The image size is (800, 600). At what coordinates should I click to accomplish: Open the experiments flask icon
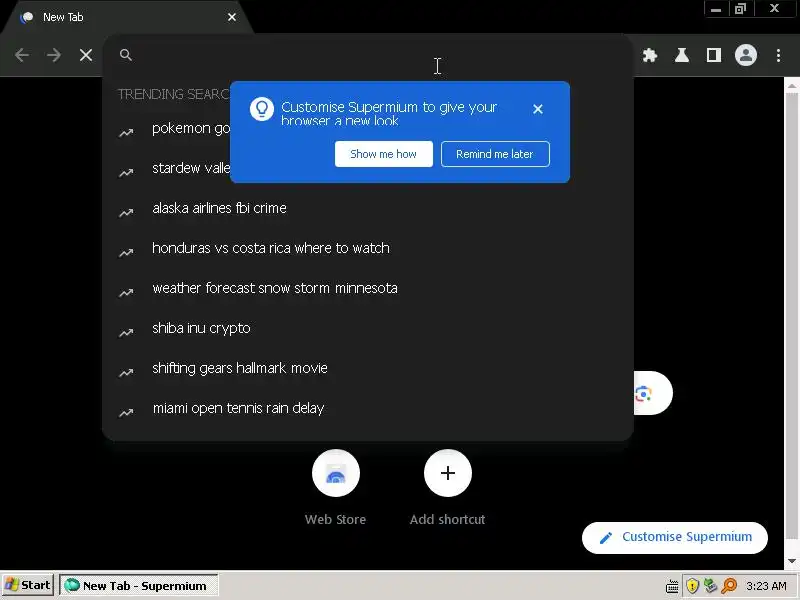[x=682, y=55]
